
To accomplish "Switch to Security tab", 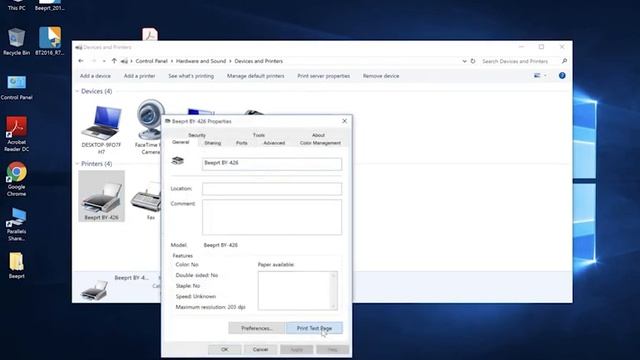I will [x=197, y=135].
